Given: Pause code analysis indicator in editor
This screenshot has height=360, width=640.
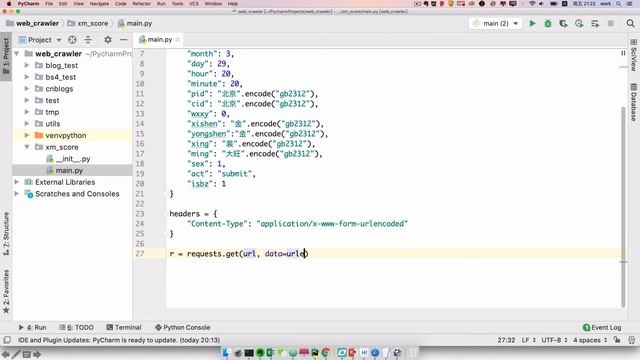Looking at the screenshot, I should point(623,53).
